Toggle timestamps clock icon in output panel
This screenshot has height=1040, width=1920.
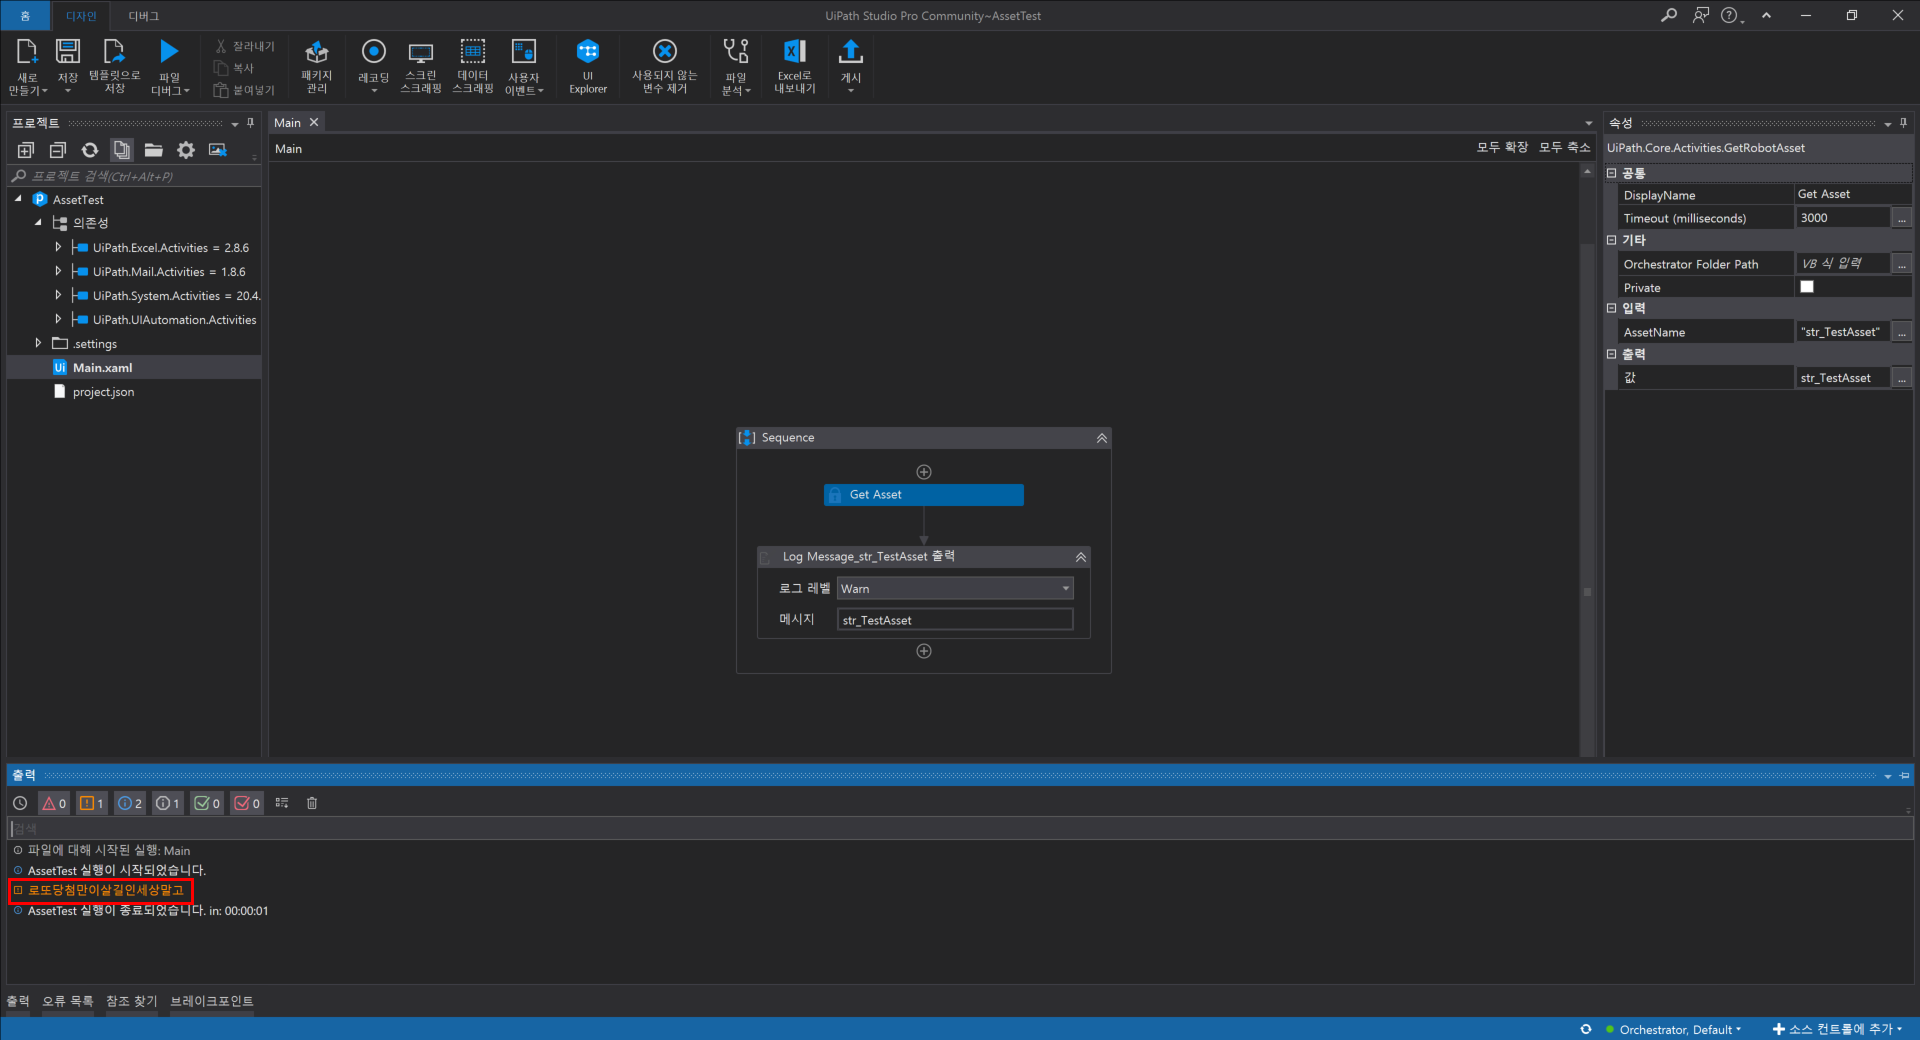(20, 803)
